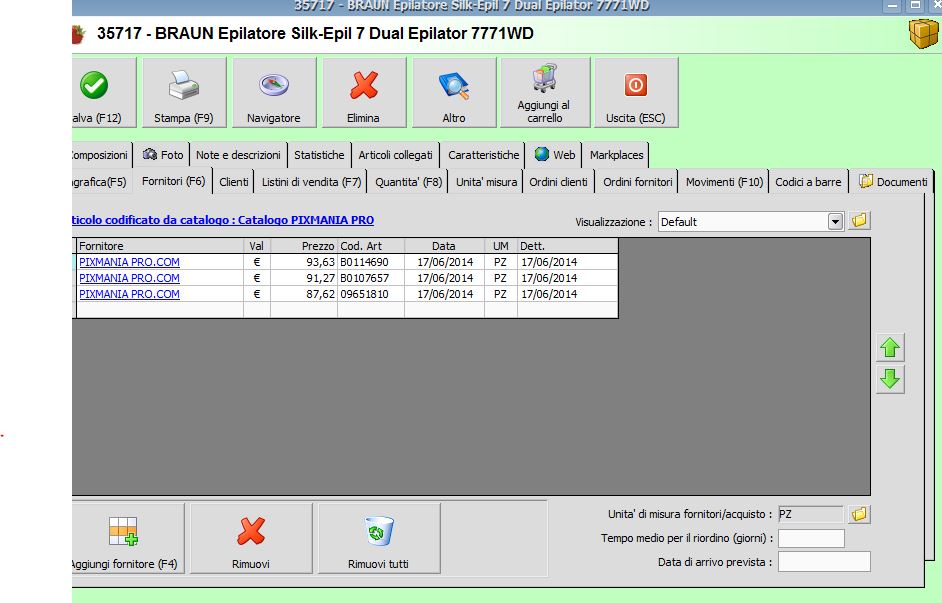942x603 pixels.
Task: Select the cell with code B0114690
Action: click(x=371, y=262)
